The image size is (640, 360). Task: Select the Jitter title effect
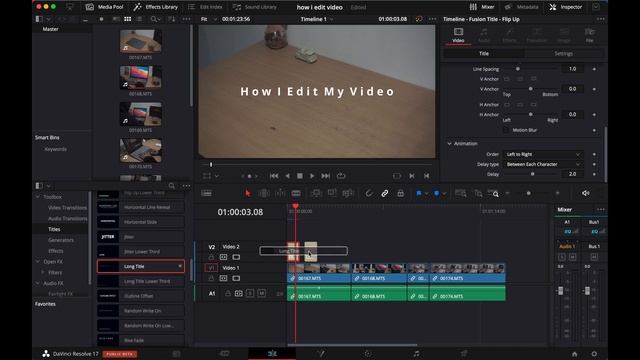click(141, 237)
